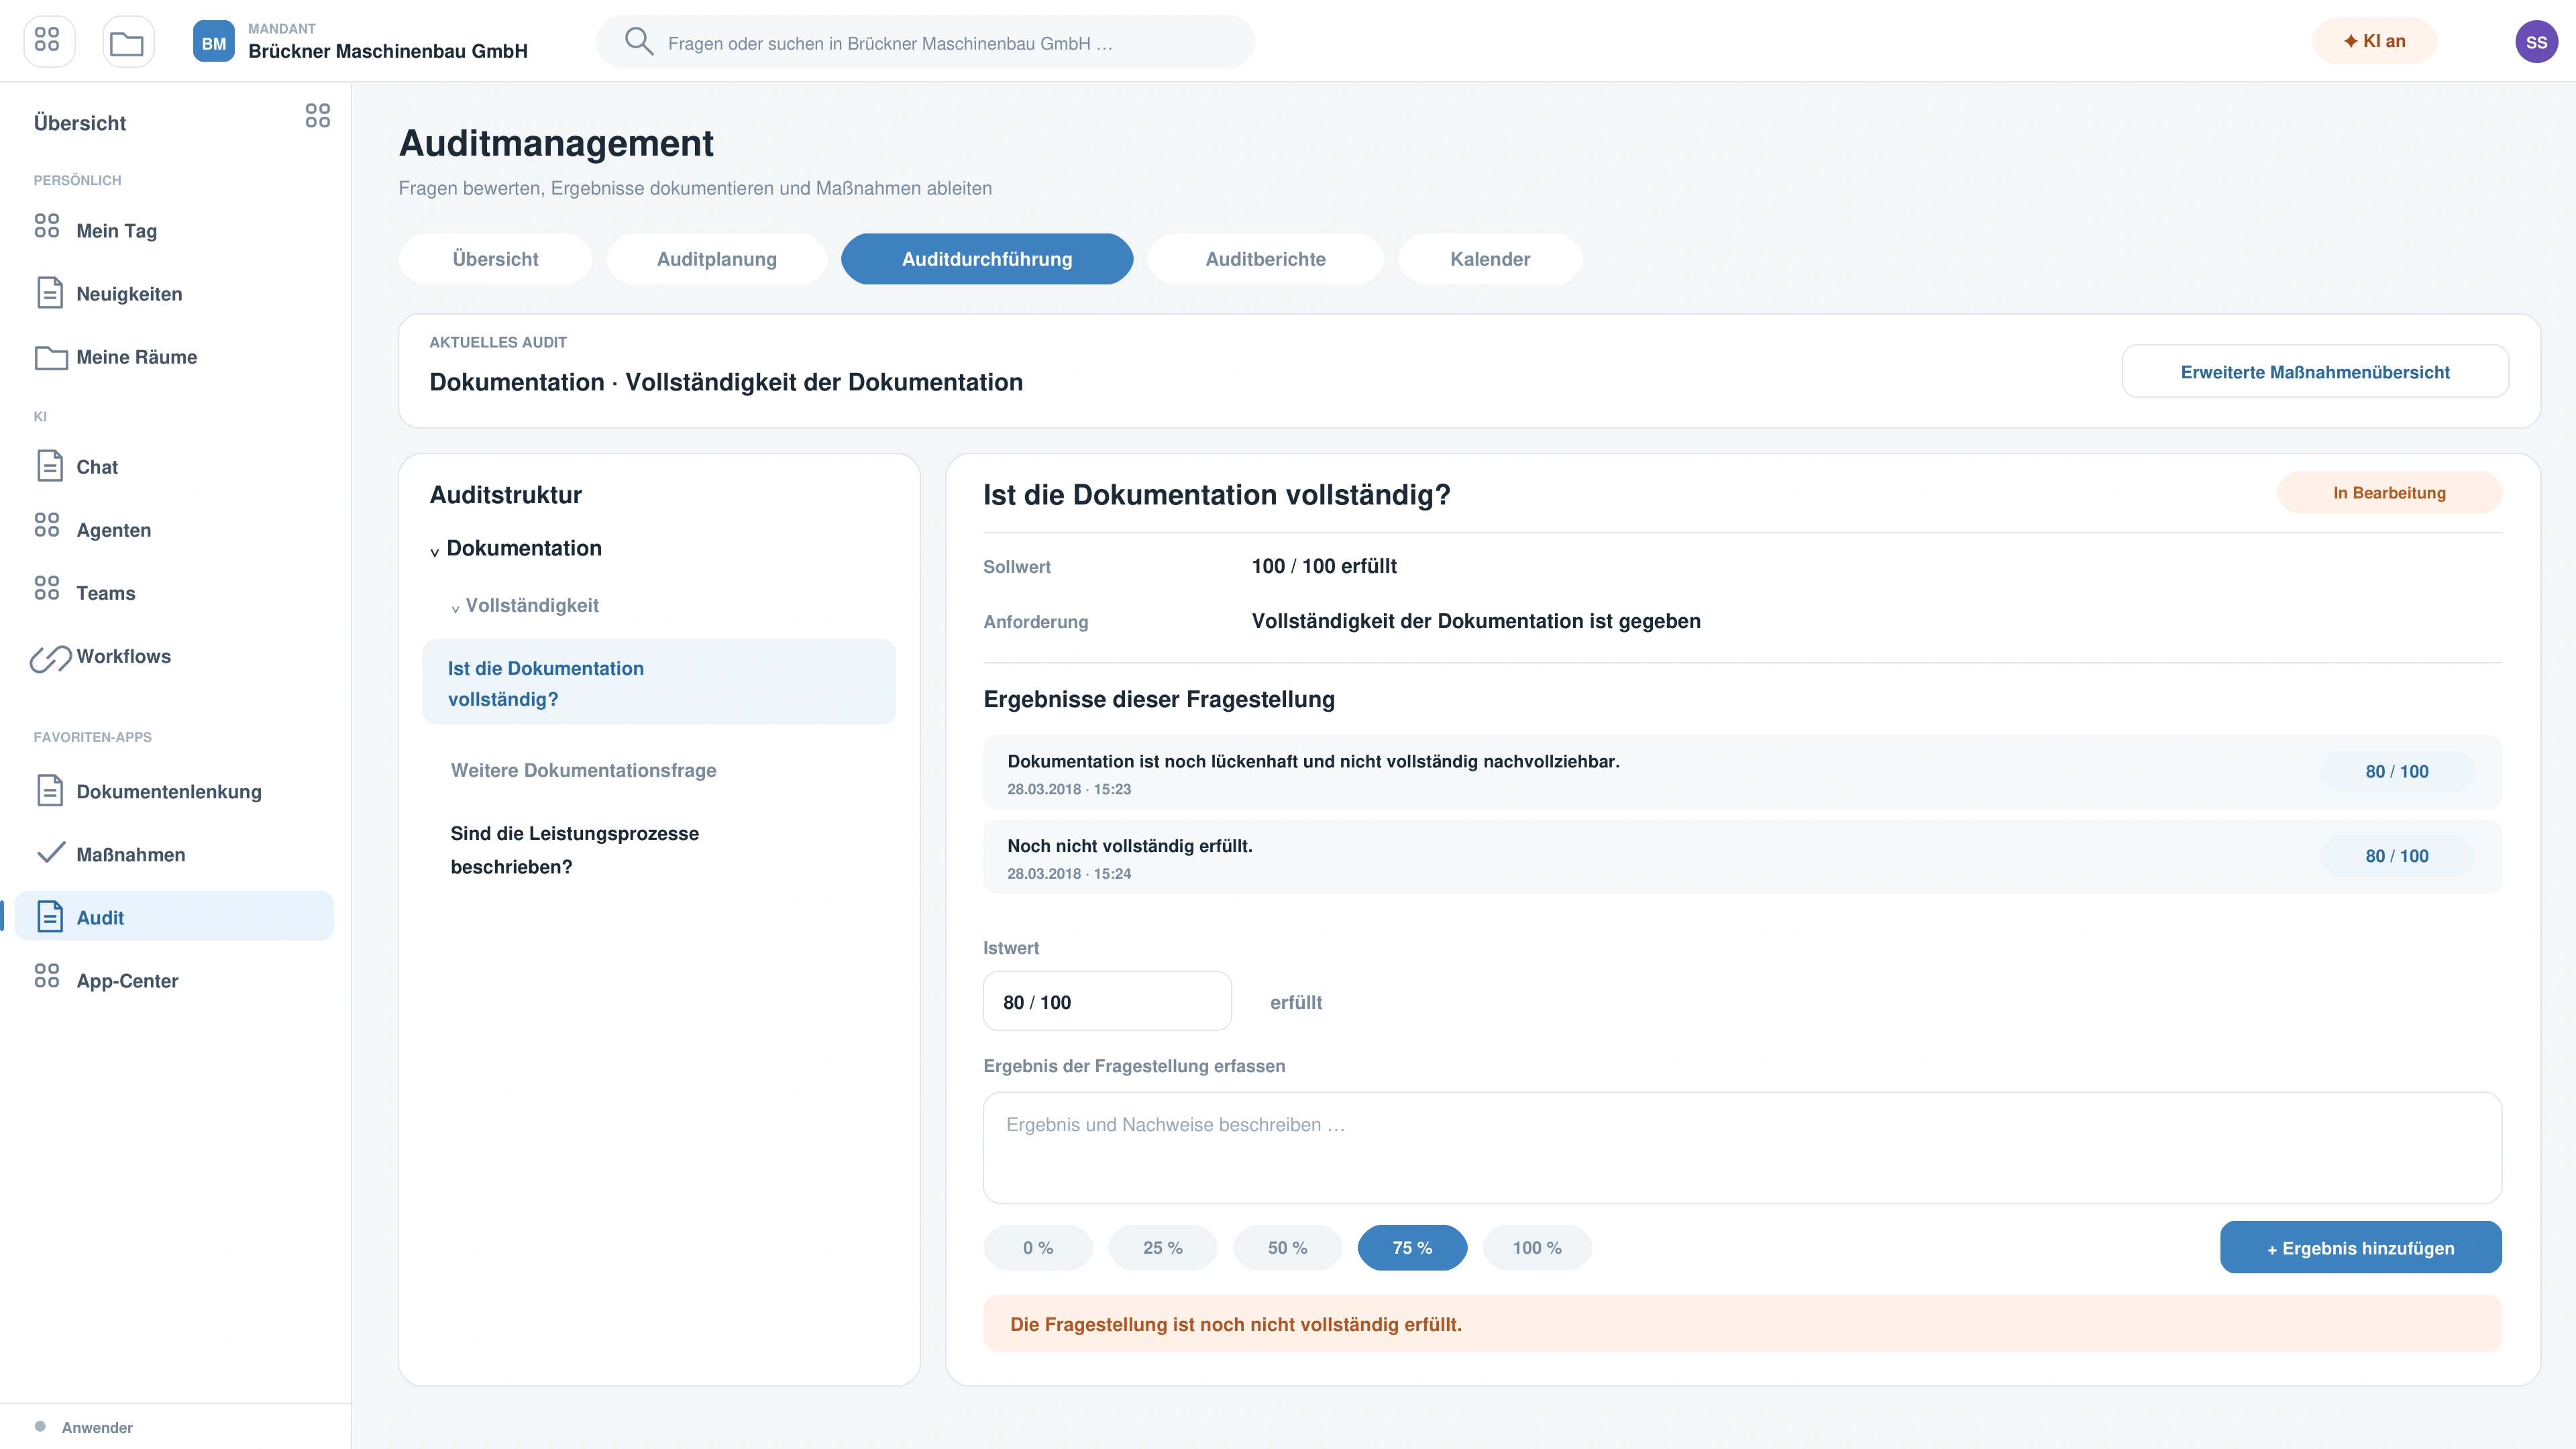
Task: Select 'Ist die Dokumentation vollständig?' tree item
Action: 659,682
